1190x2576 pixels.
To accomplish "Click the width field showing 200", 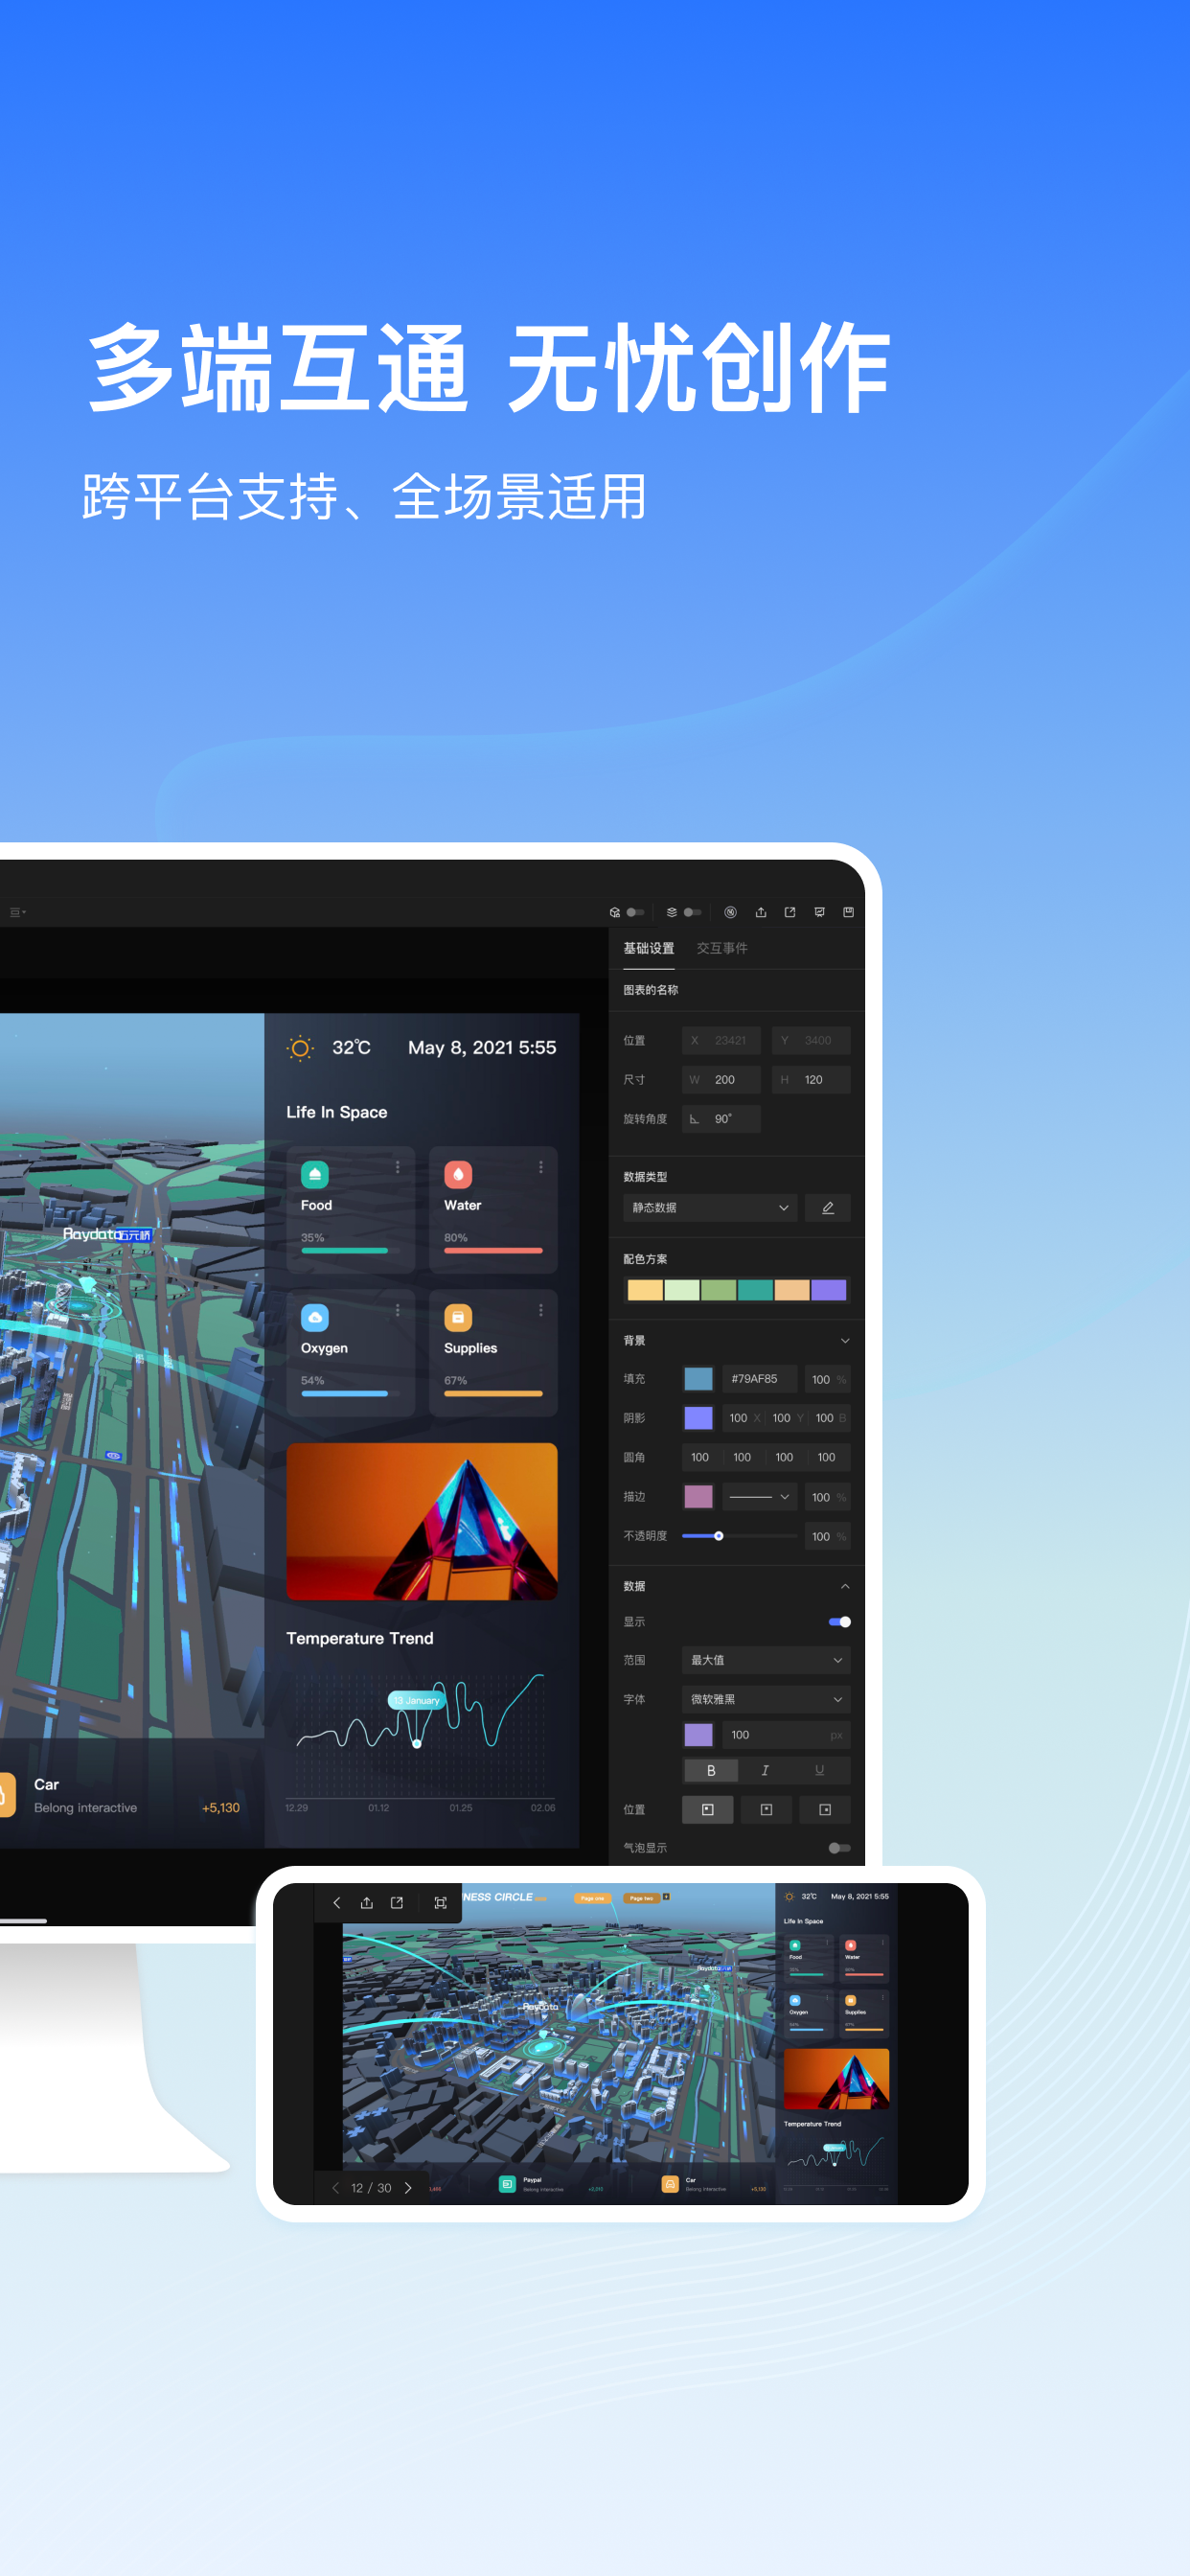I will point(721,1079).
